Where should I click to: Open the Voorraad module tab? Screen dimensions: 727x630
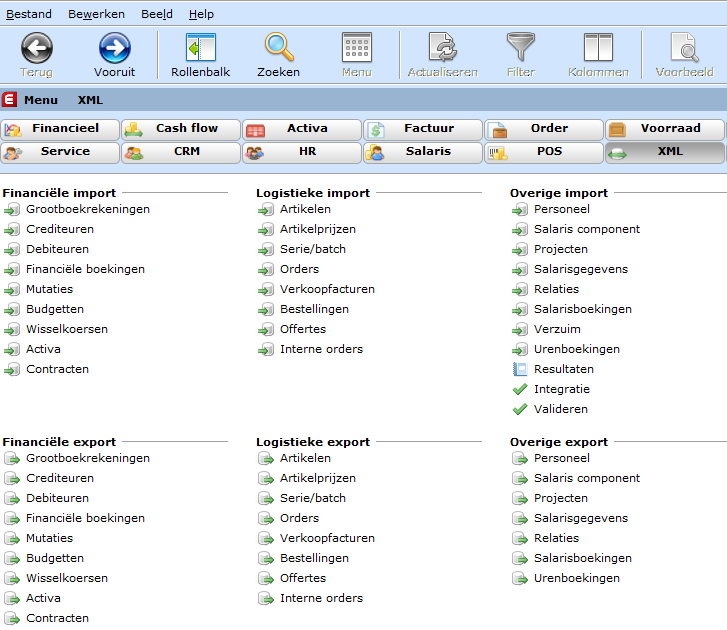click(x=665, y=129)
